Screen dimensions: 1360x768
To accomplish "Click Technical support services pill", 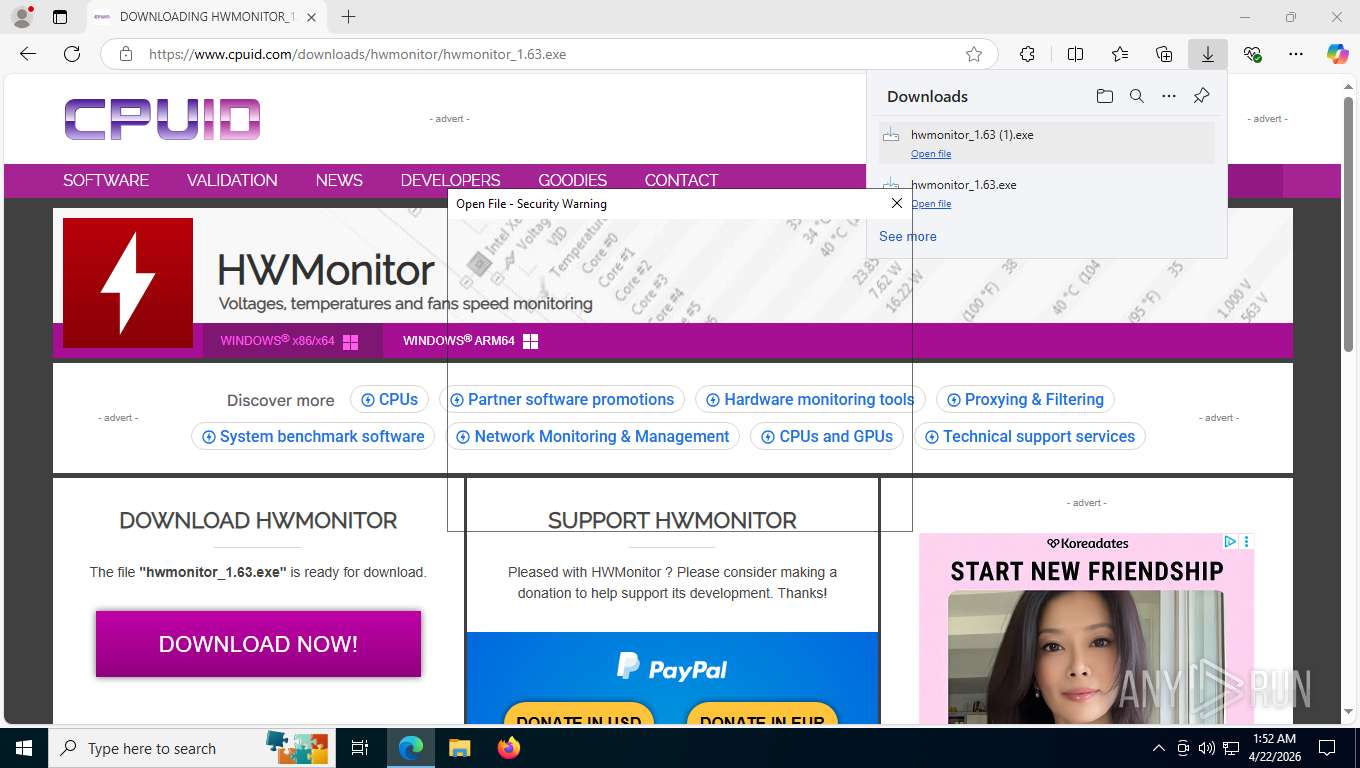I will pos(1030,436).
